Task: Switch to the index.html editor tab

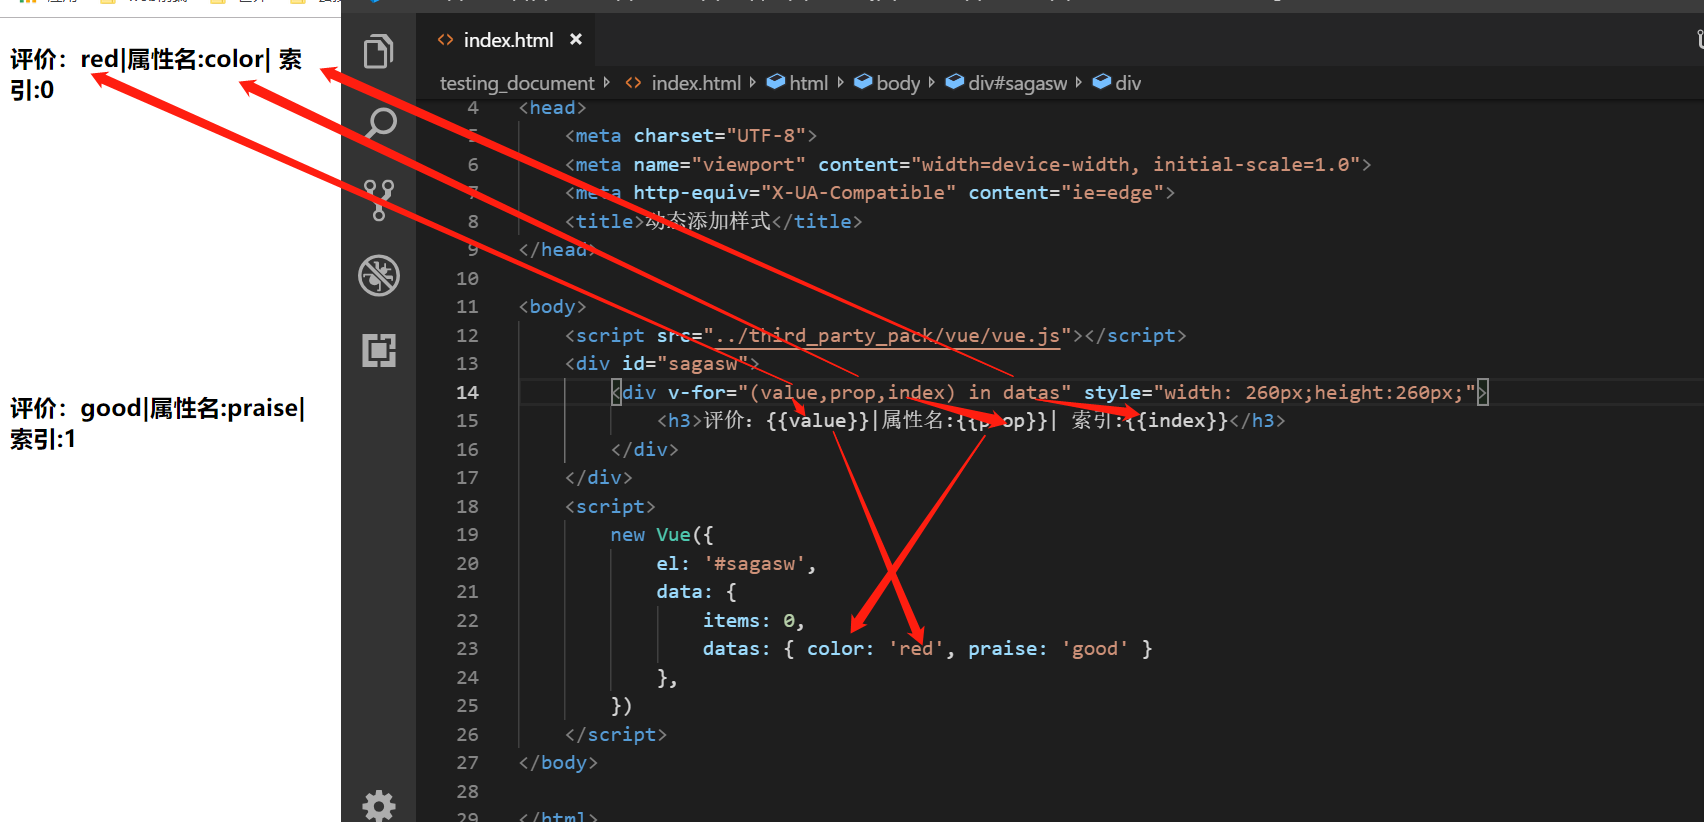Action: click(508, 40)
